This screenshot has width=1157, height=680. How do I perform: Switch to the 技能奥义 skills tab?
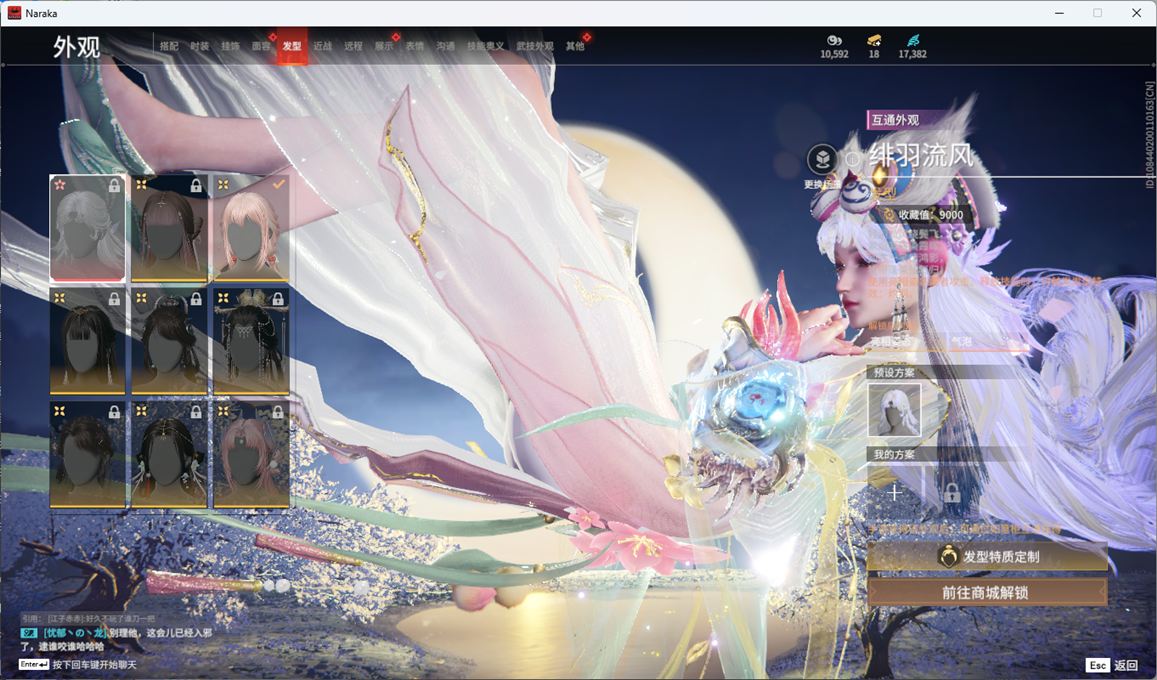point(486,46)
